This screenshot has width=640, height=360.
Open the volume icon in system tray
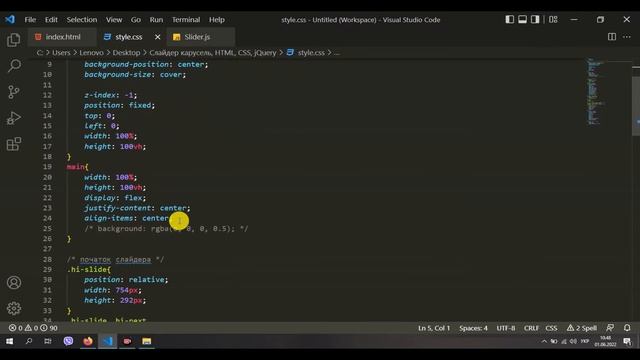tap(573, 342)
